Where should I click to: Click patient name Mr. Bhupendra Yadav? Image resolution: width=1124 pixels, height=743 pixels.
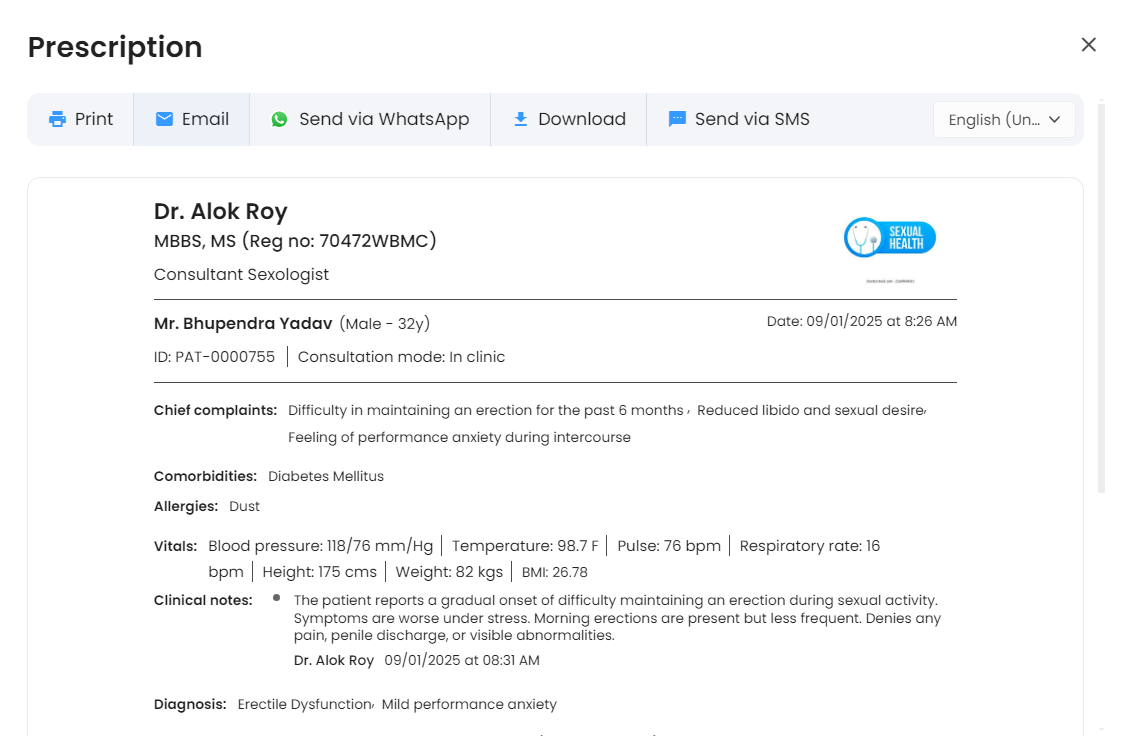coord(243,324)
